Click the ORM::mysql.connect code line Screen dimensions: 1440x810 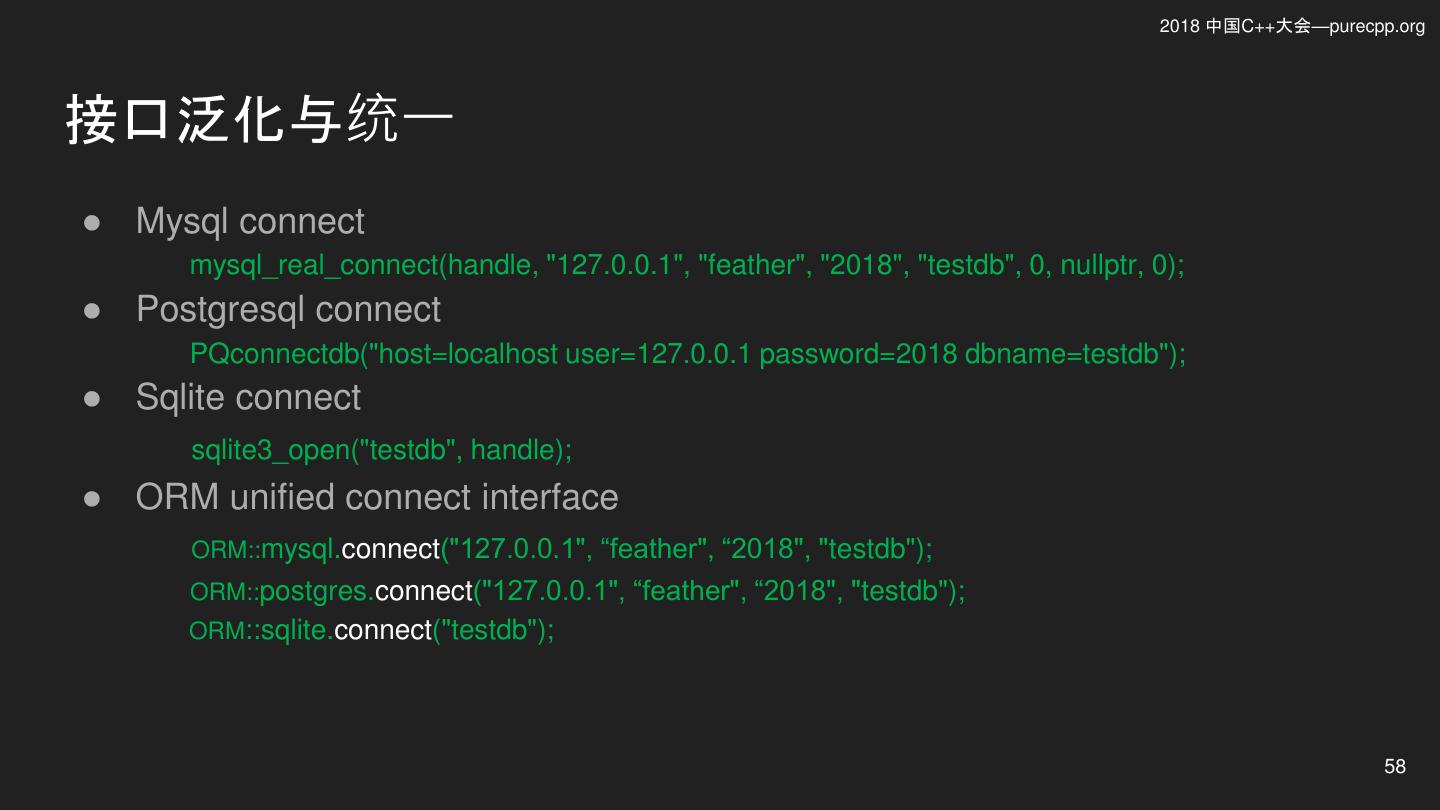pyautogui.click(x=562, y=549)
